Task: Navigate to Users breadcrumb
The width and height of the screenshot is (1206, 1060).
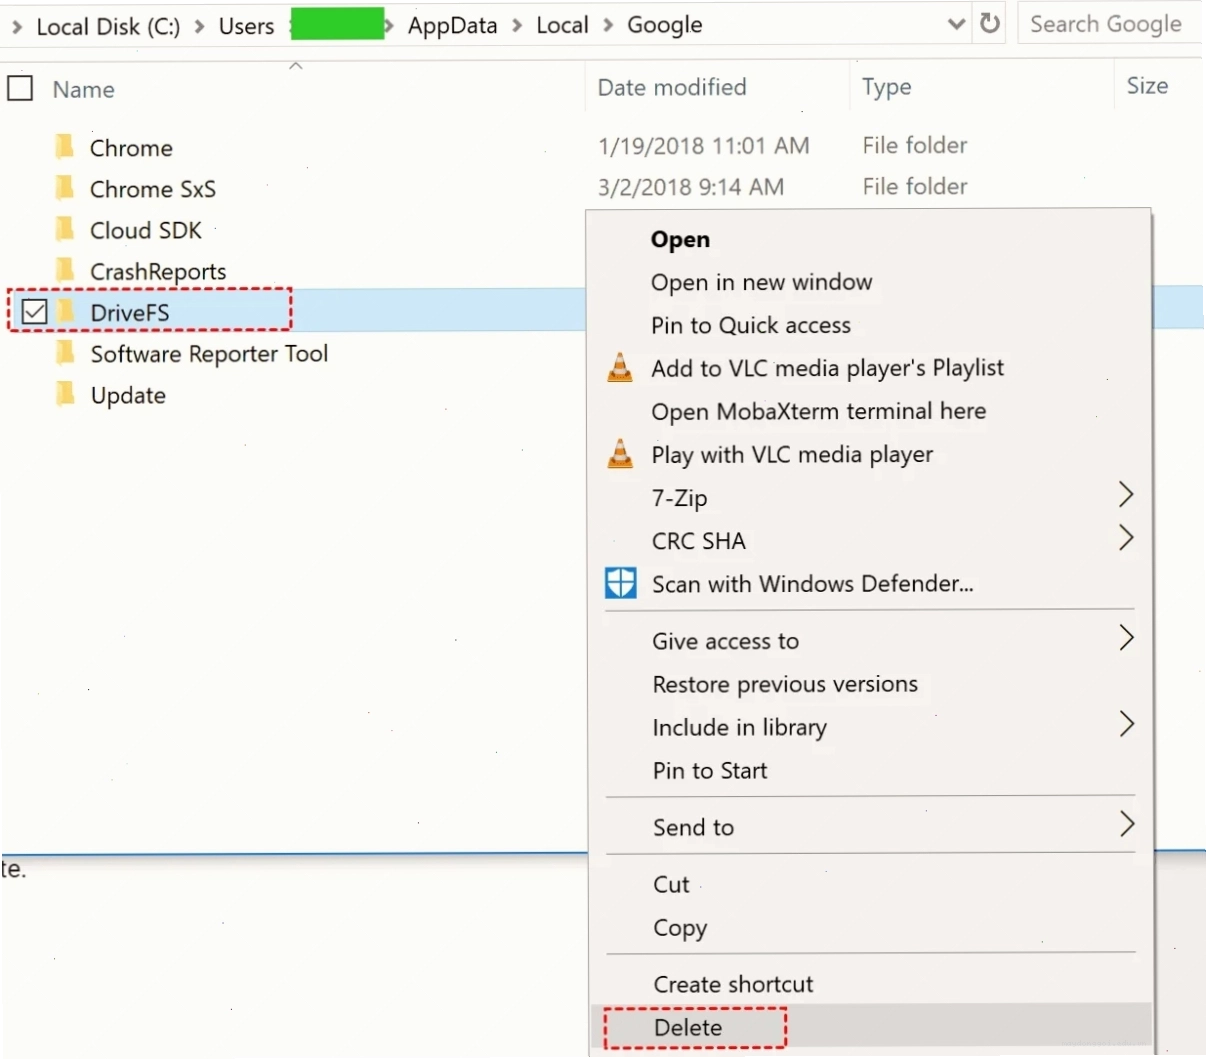Action: (x=246, y=26)
